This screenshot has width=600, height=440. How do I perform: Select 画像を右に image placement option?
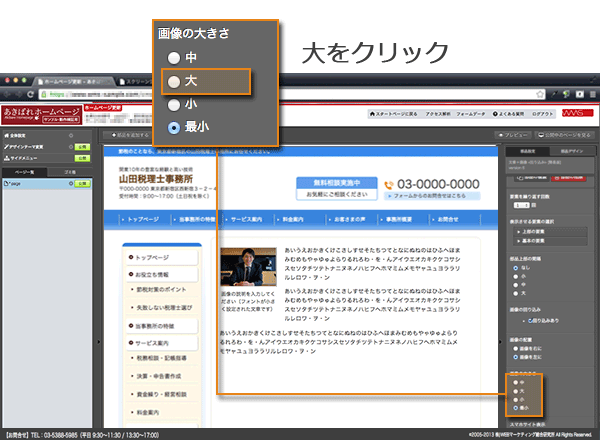(514, 348)
